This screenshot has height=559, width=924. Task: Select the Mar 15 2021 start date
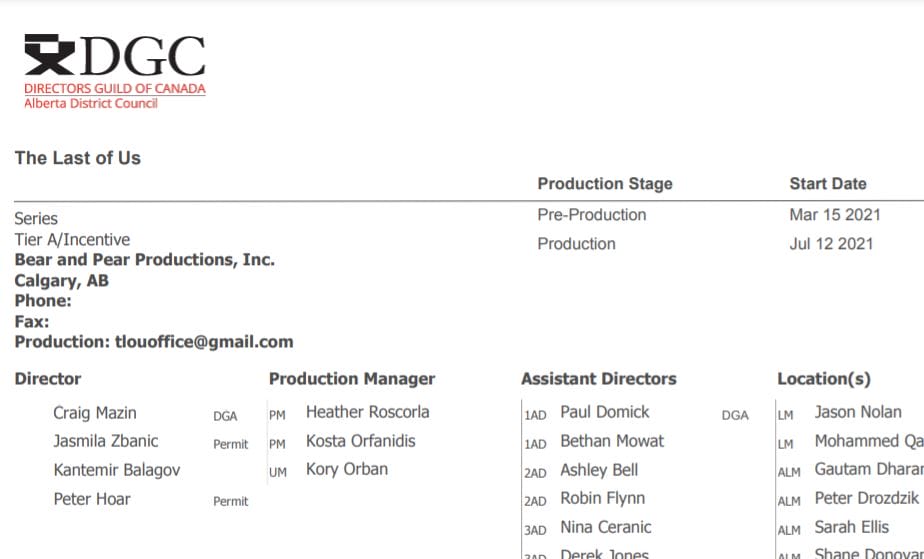coord(835,215)
